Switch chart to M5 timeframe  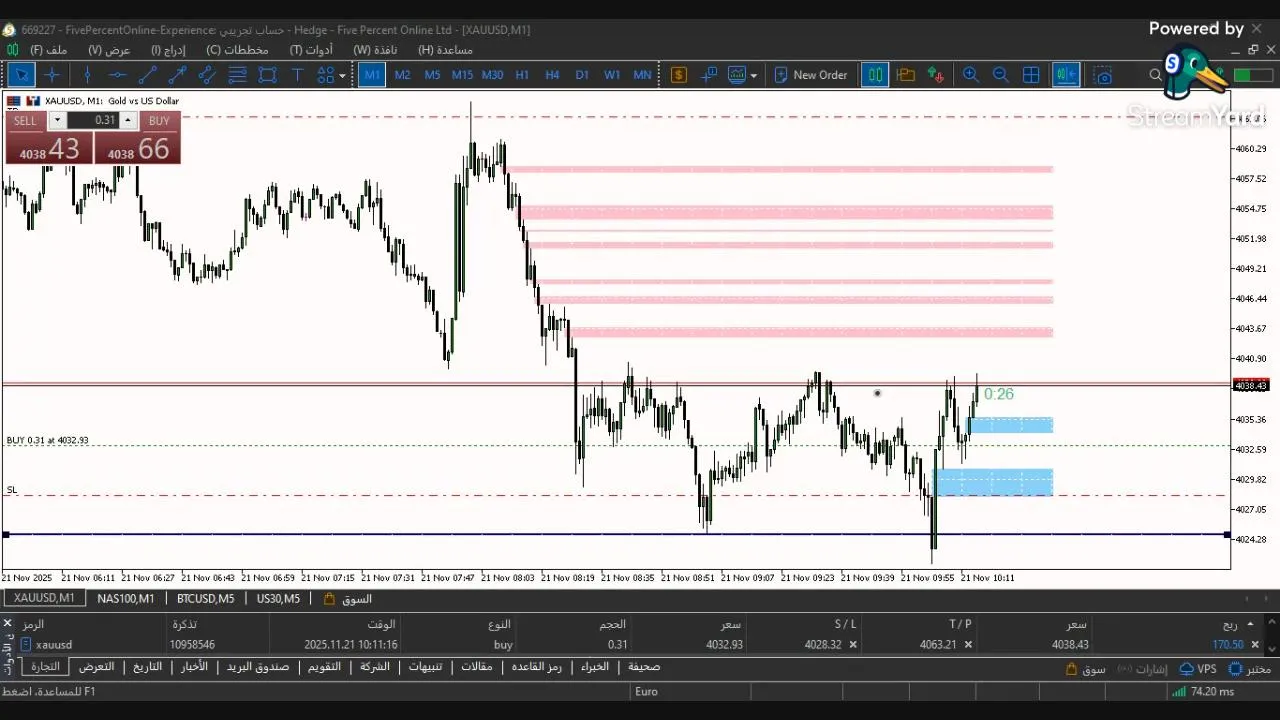tap(432, 75)
